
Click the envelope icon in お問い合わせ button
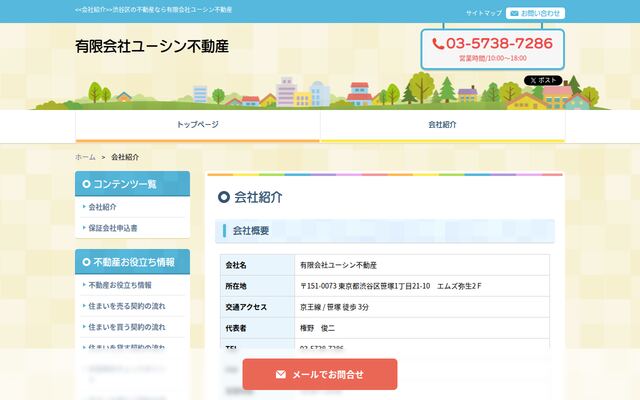tap(514, 13)
